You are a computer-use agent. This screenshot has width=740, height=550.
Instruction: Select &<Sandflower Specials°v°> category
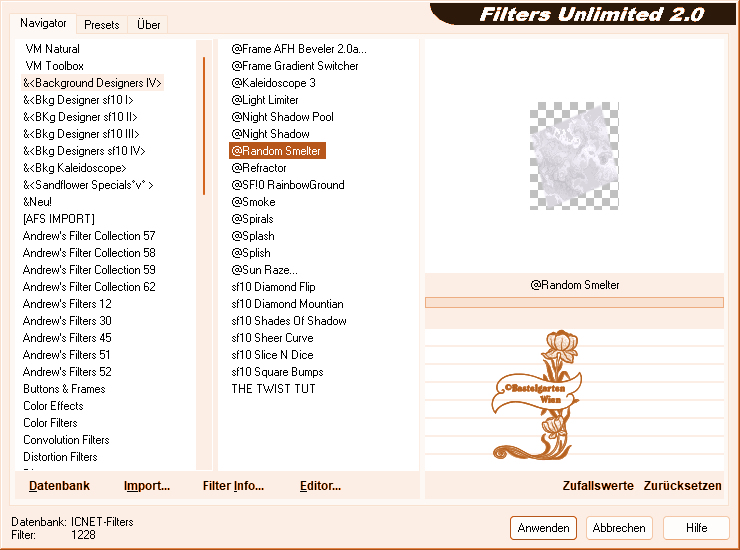point(88,185)
